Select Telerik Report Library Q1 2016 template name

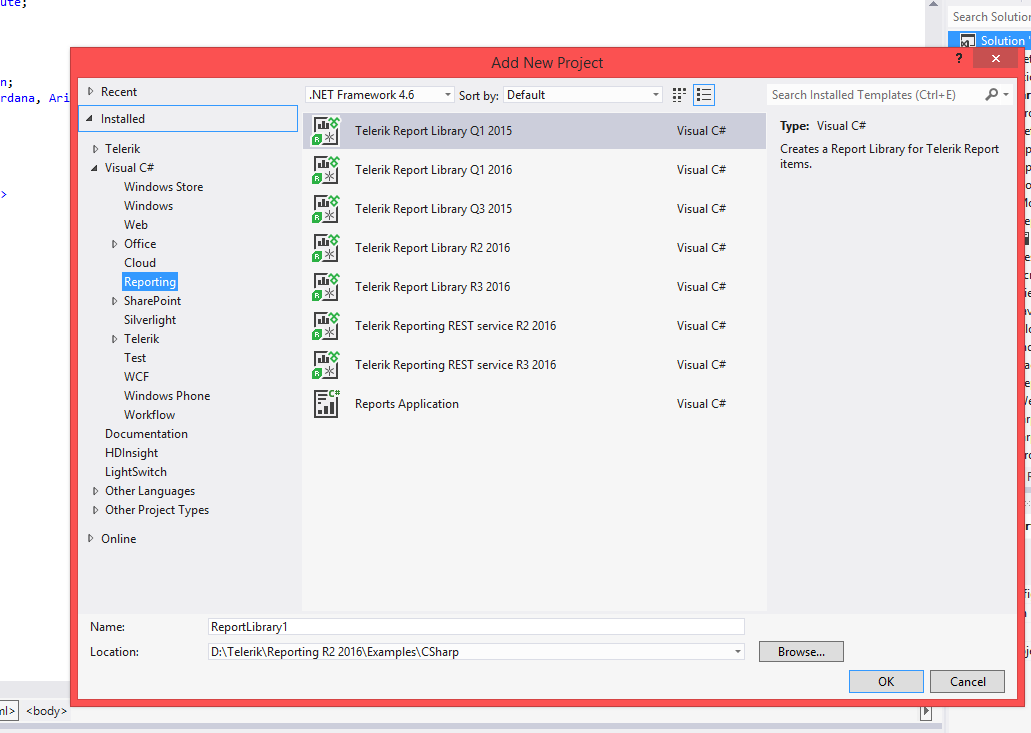pos(433,170)
